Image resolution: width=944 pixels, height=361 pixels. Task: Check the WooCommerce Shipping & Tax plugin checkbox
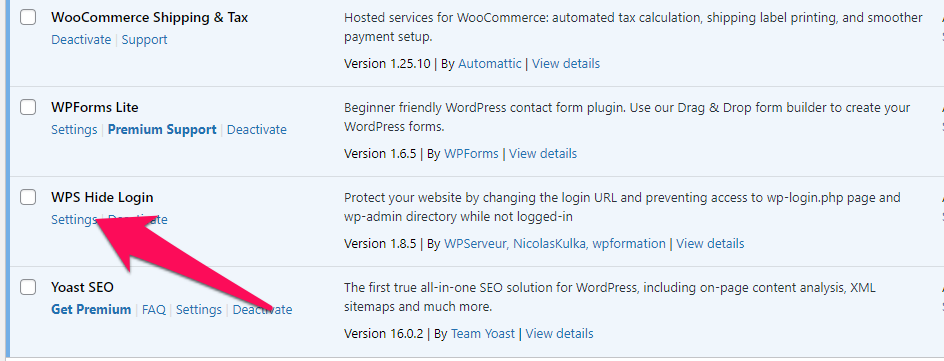(28, 17)
